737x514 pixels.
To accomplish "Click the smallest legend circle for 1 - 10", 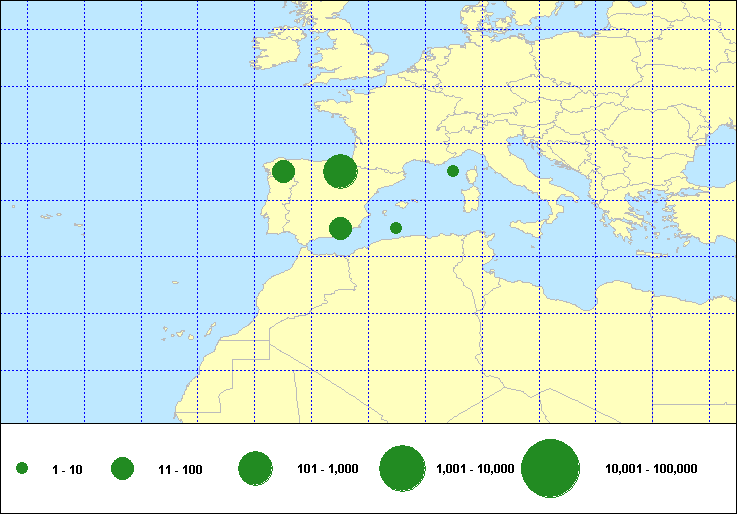I will pyautogui.click(x=22, y=469).
